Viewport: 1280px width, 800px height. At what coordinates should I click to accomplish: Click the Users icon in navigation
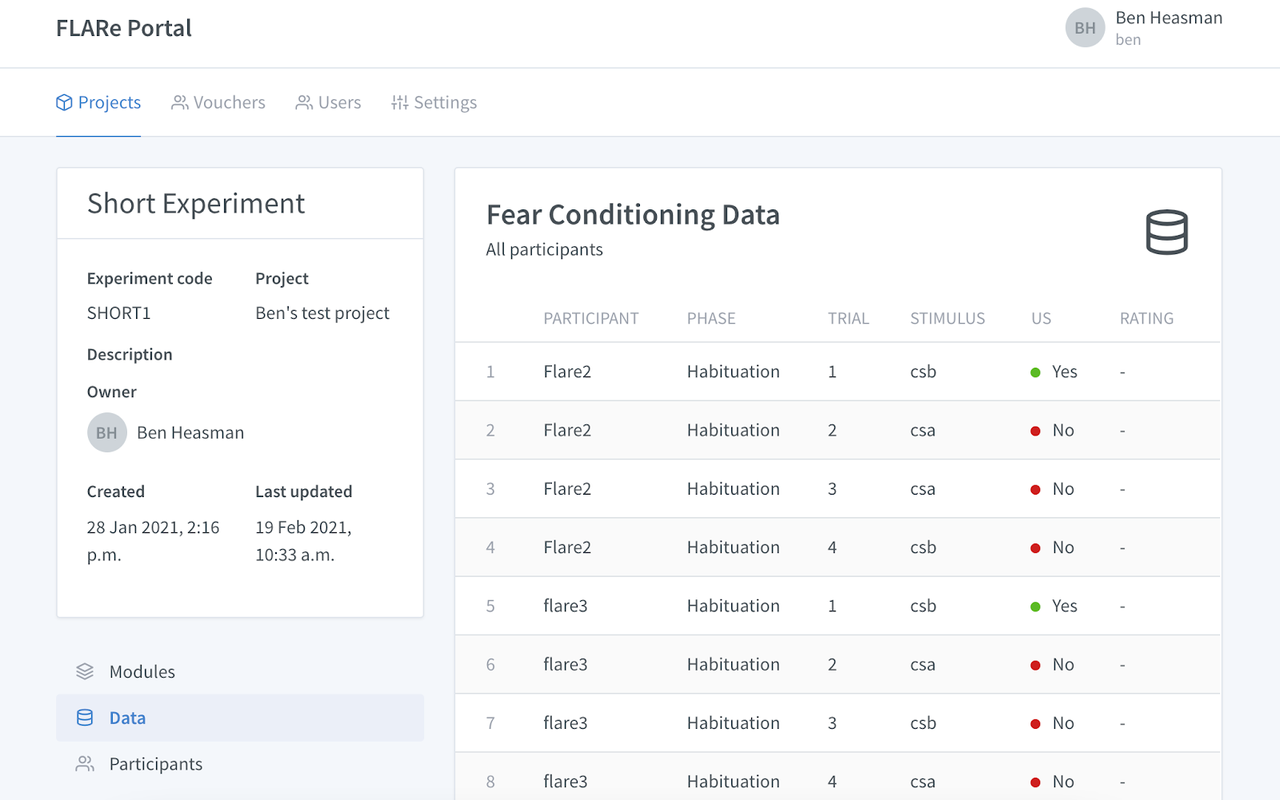[x=304, y=102]
